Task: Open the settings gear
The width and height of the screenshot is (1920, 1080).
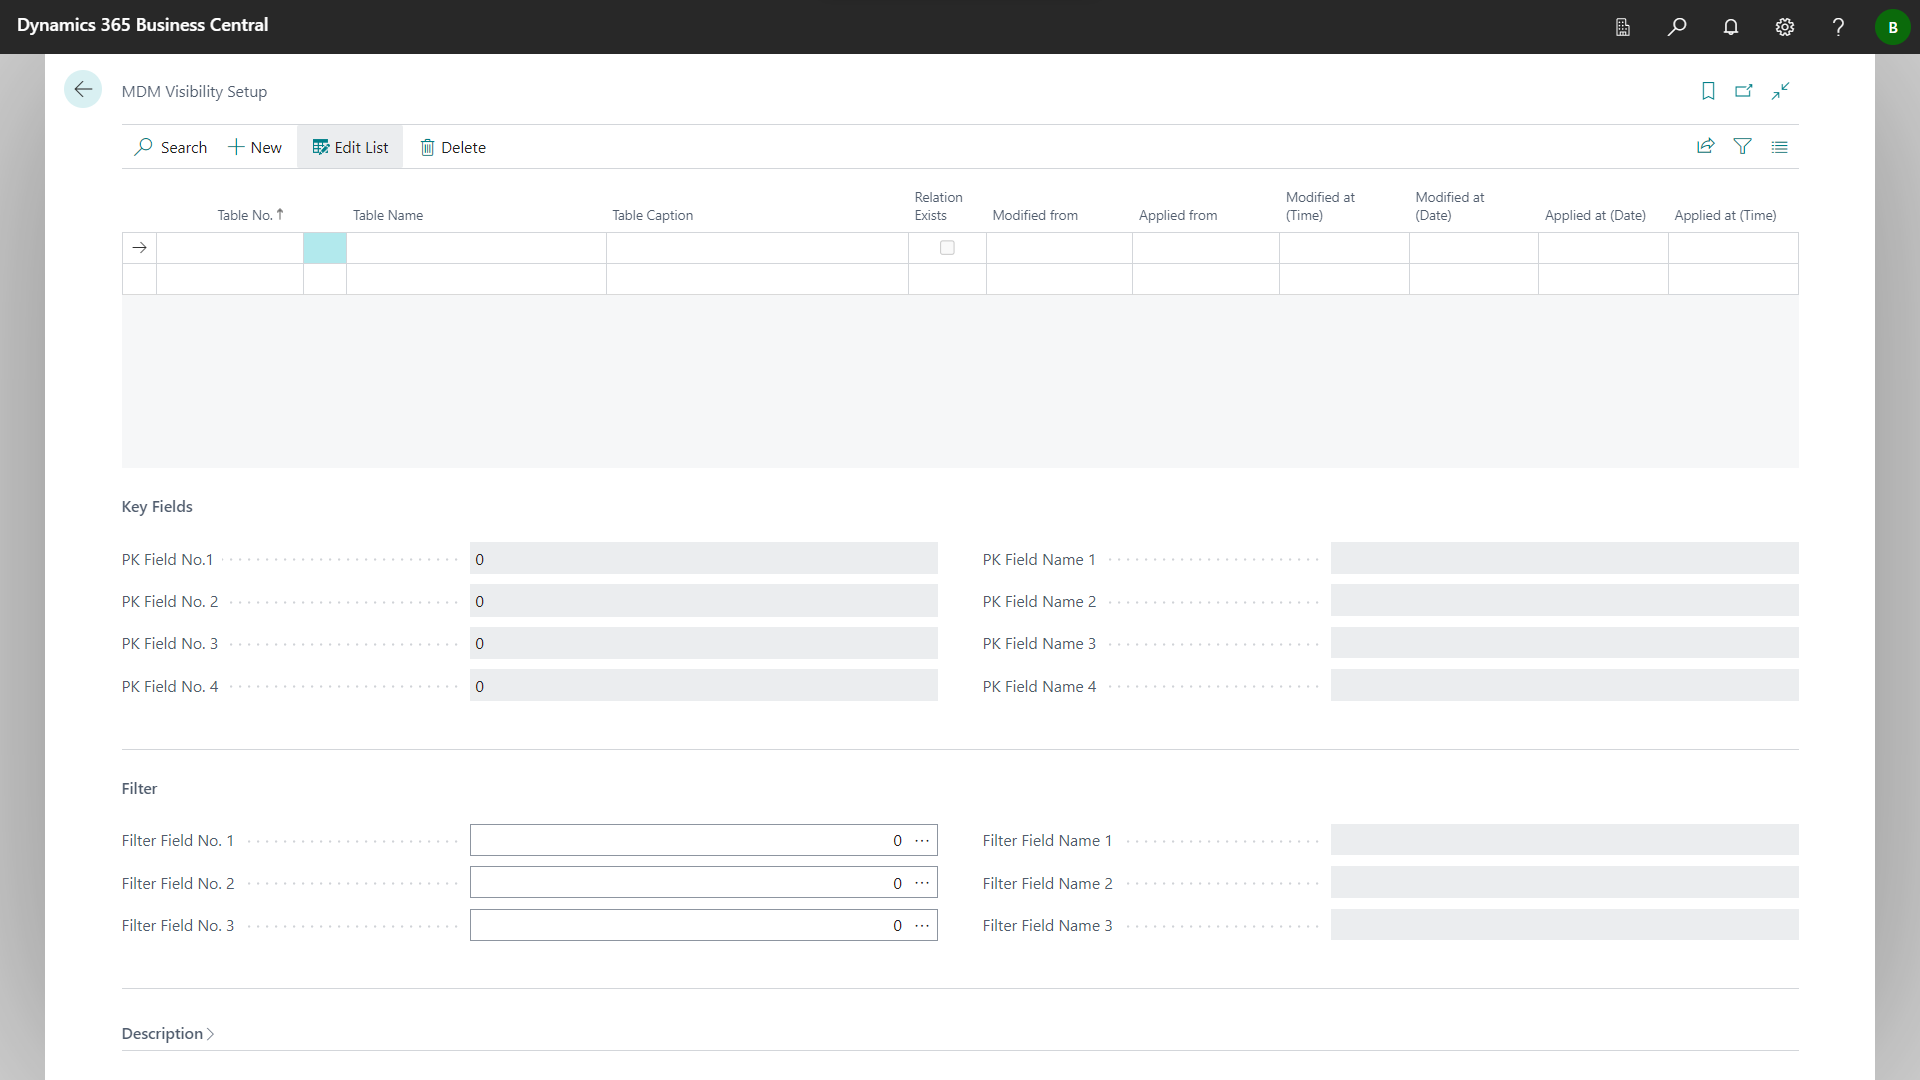Action: click(x=1785, y=27)
